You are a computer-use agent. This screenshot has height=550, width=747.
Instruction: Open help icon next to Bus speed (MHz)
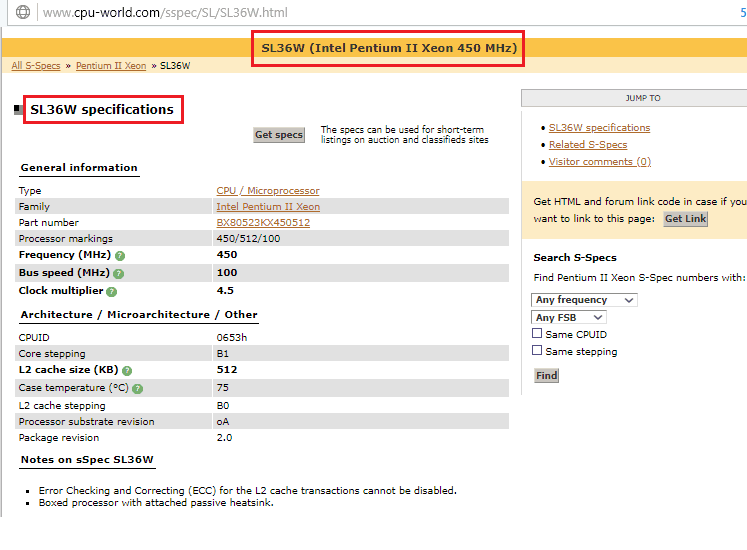119,274
